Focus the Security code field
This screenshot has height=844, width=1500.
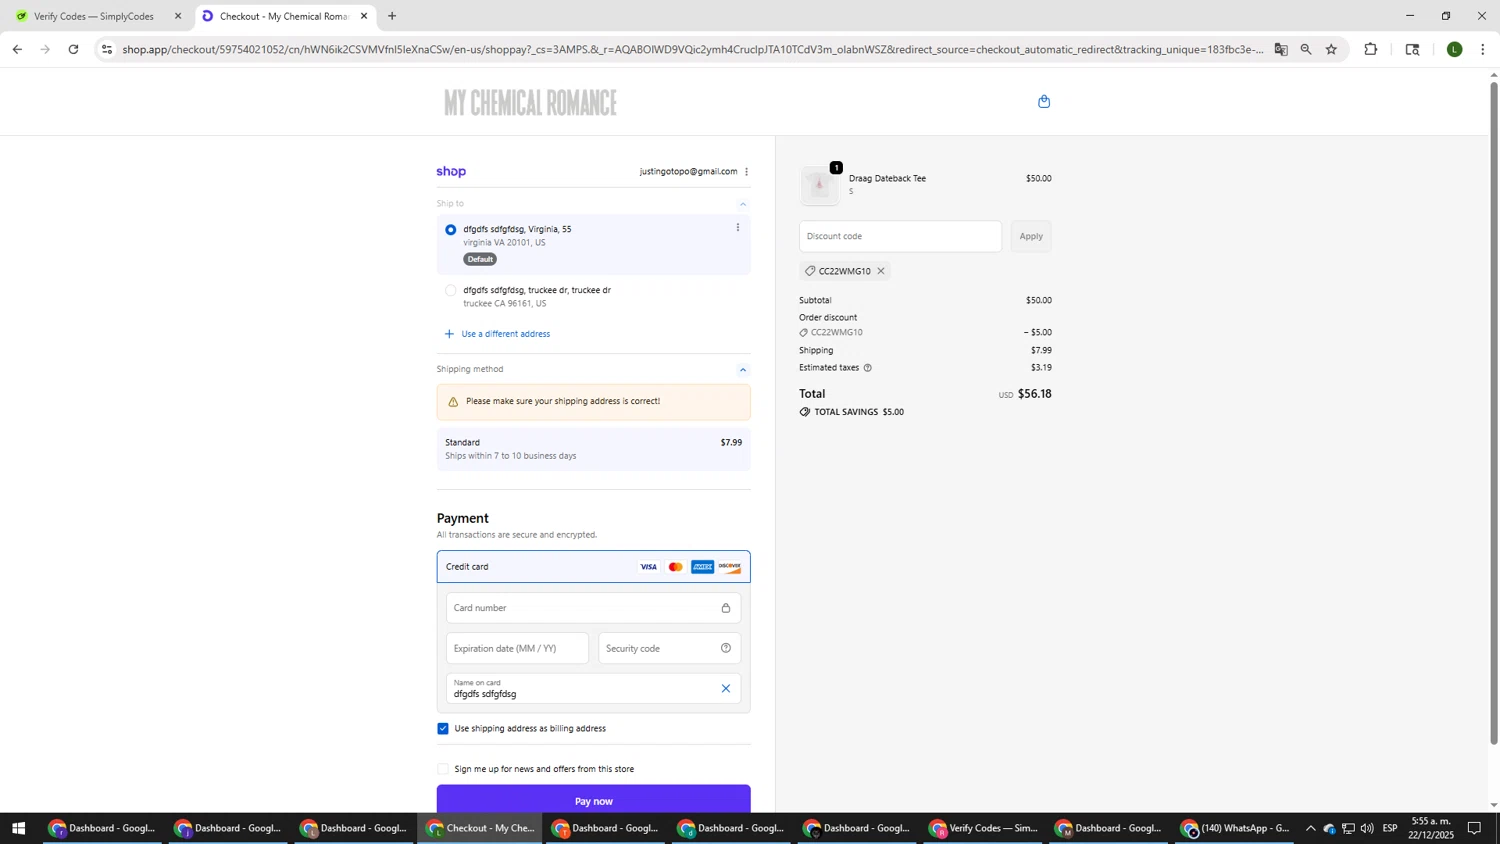pyautogui.click(x=669, y=648)
